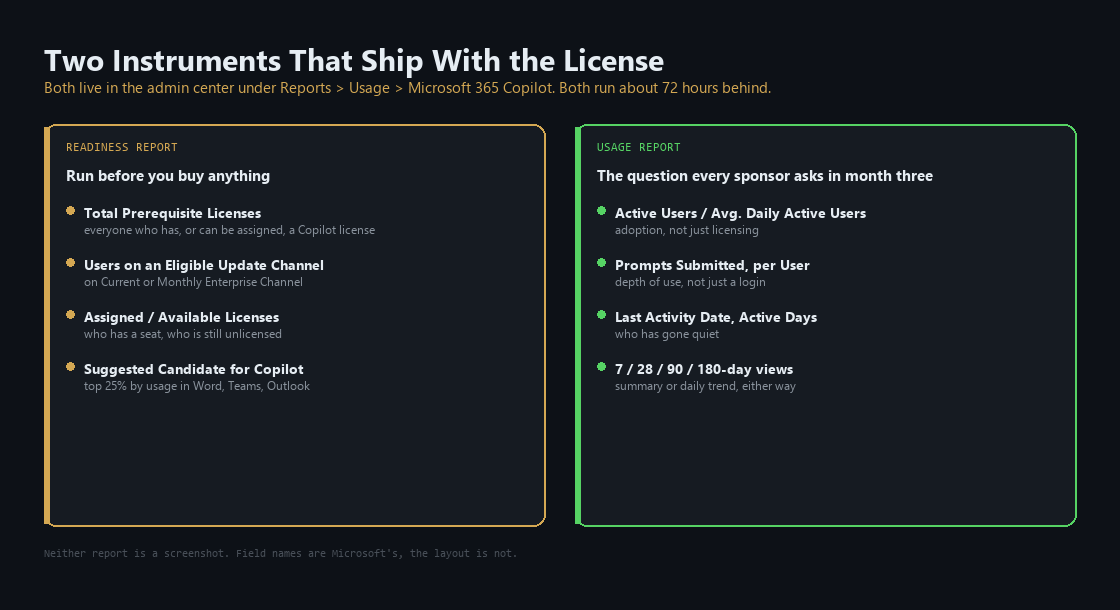Click the slide title Two Instruments That Ship With the License
The width and height of the screenshot is (1120, 610).
[354, 61]
